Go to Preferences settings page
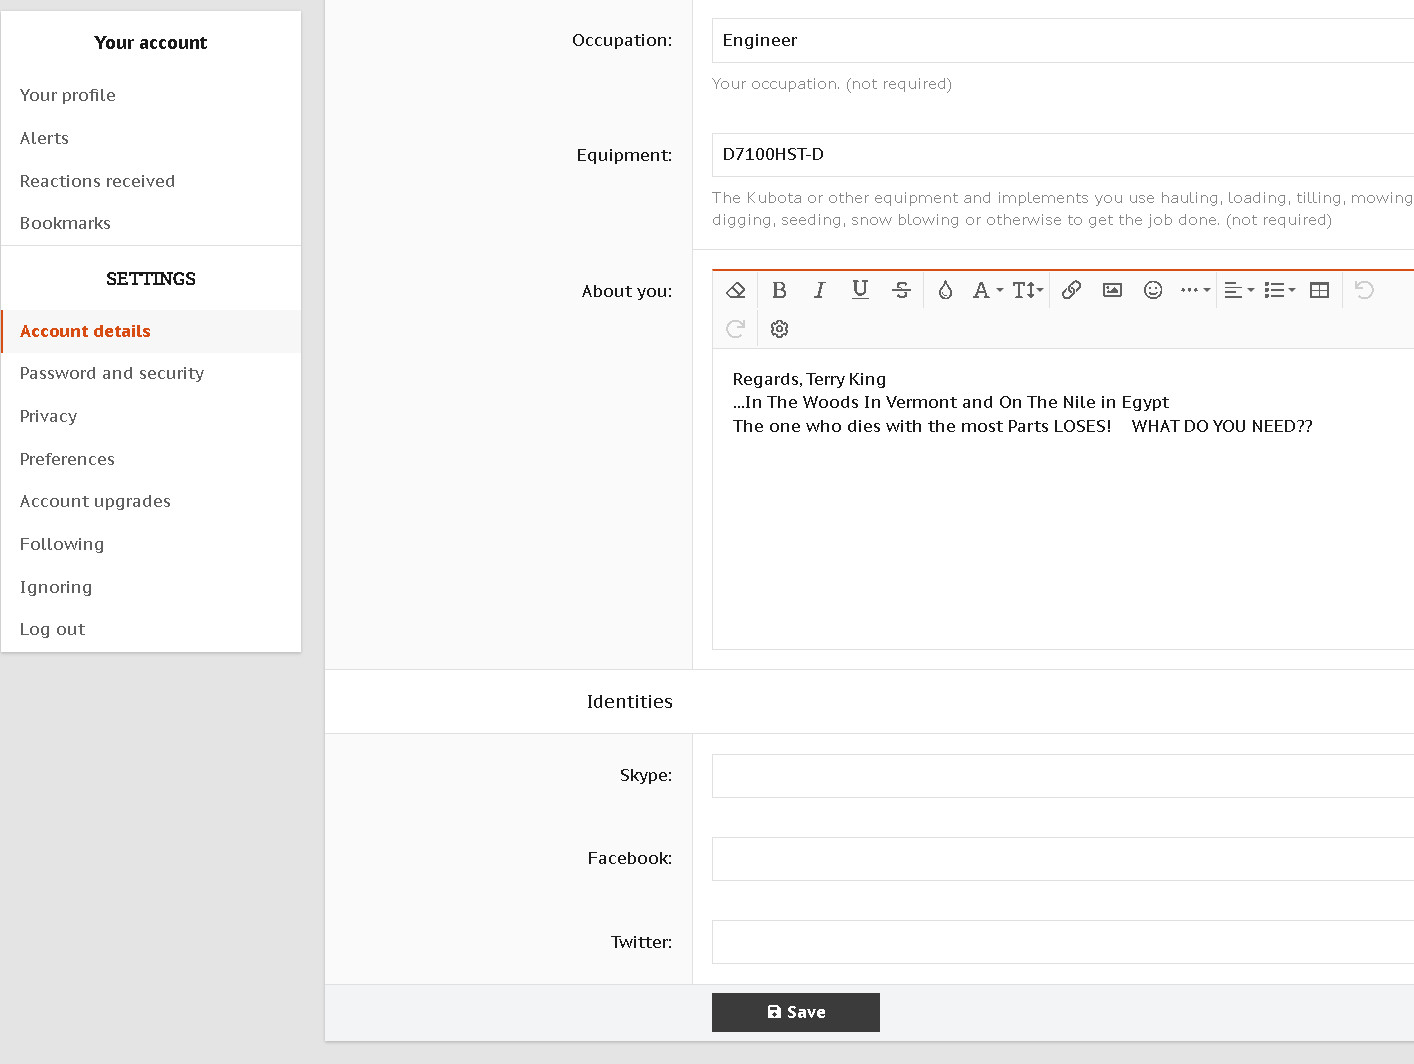The height and width of the screenshot is (1064, 1414). click(67, 459)
